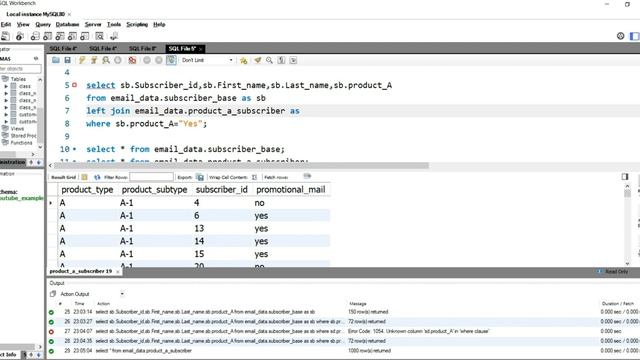Toggle the auto-commit mode button
Image resolution: width=640 pixels, height=360 pixels.
[171, 60]
